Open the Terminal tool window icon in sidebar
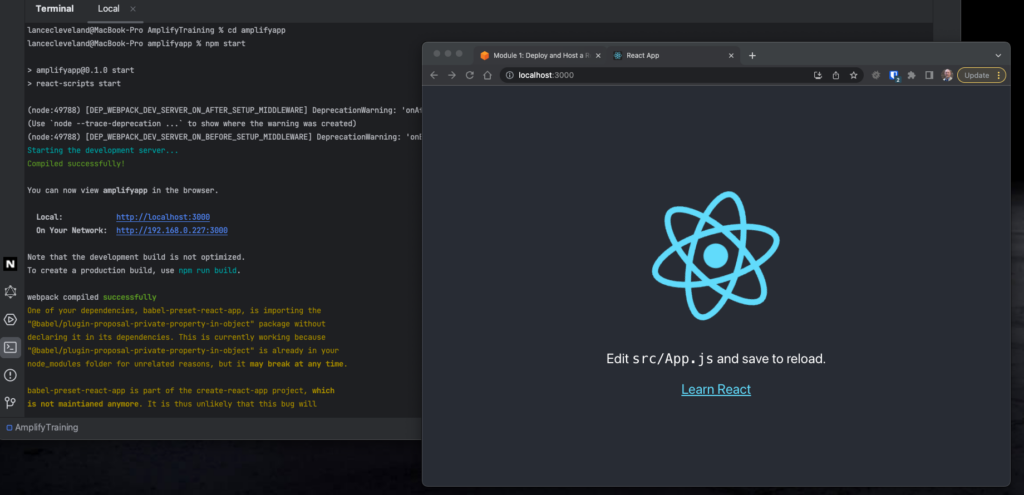The image size is (1024, 495). click(10, 347)
